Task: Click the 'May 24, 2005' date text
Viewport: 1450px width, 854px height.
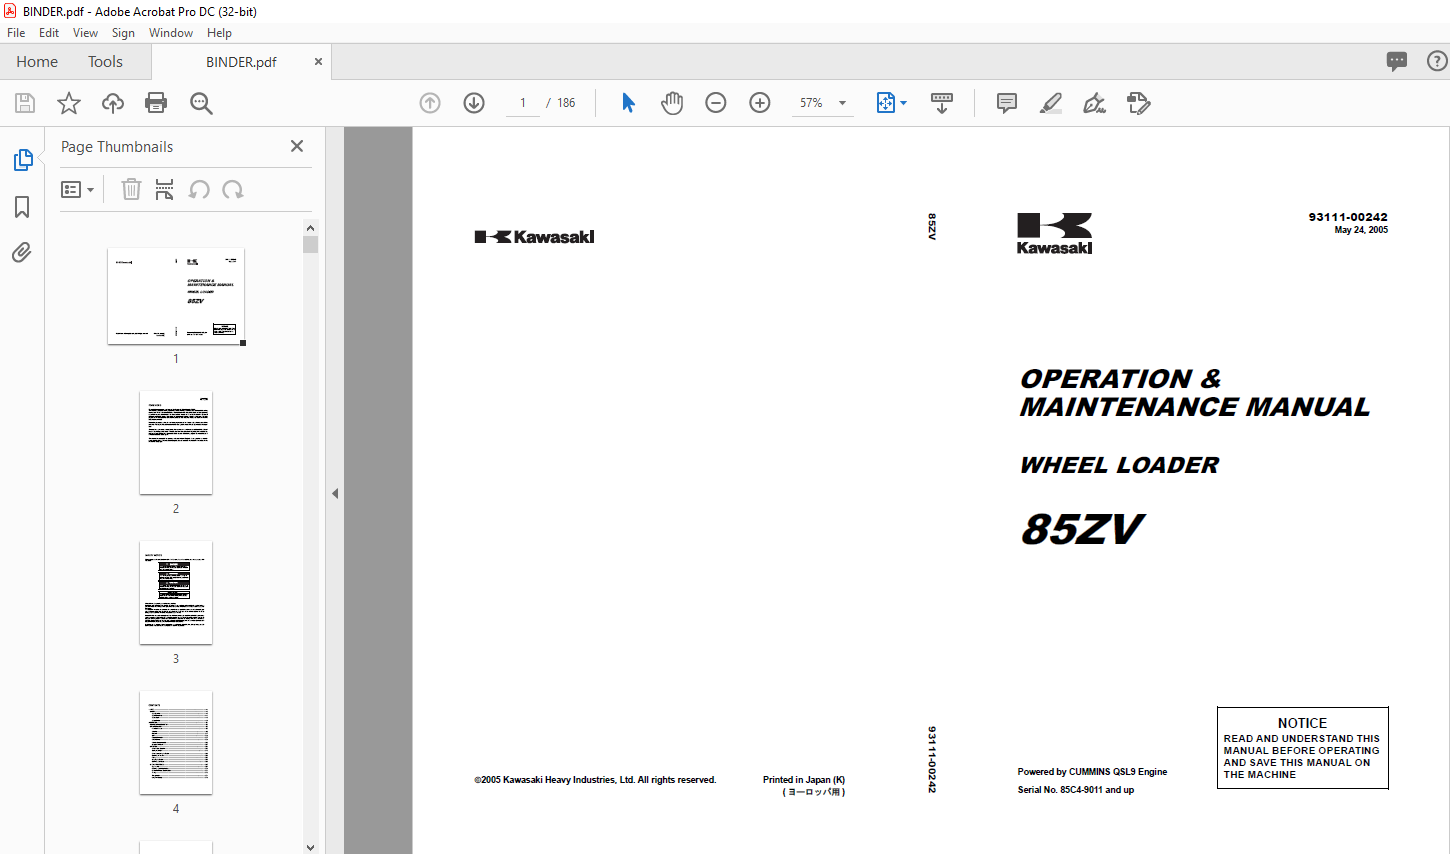Action: click(1361, 230)
